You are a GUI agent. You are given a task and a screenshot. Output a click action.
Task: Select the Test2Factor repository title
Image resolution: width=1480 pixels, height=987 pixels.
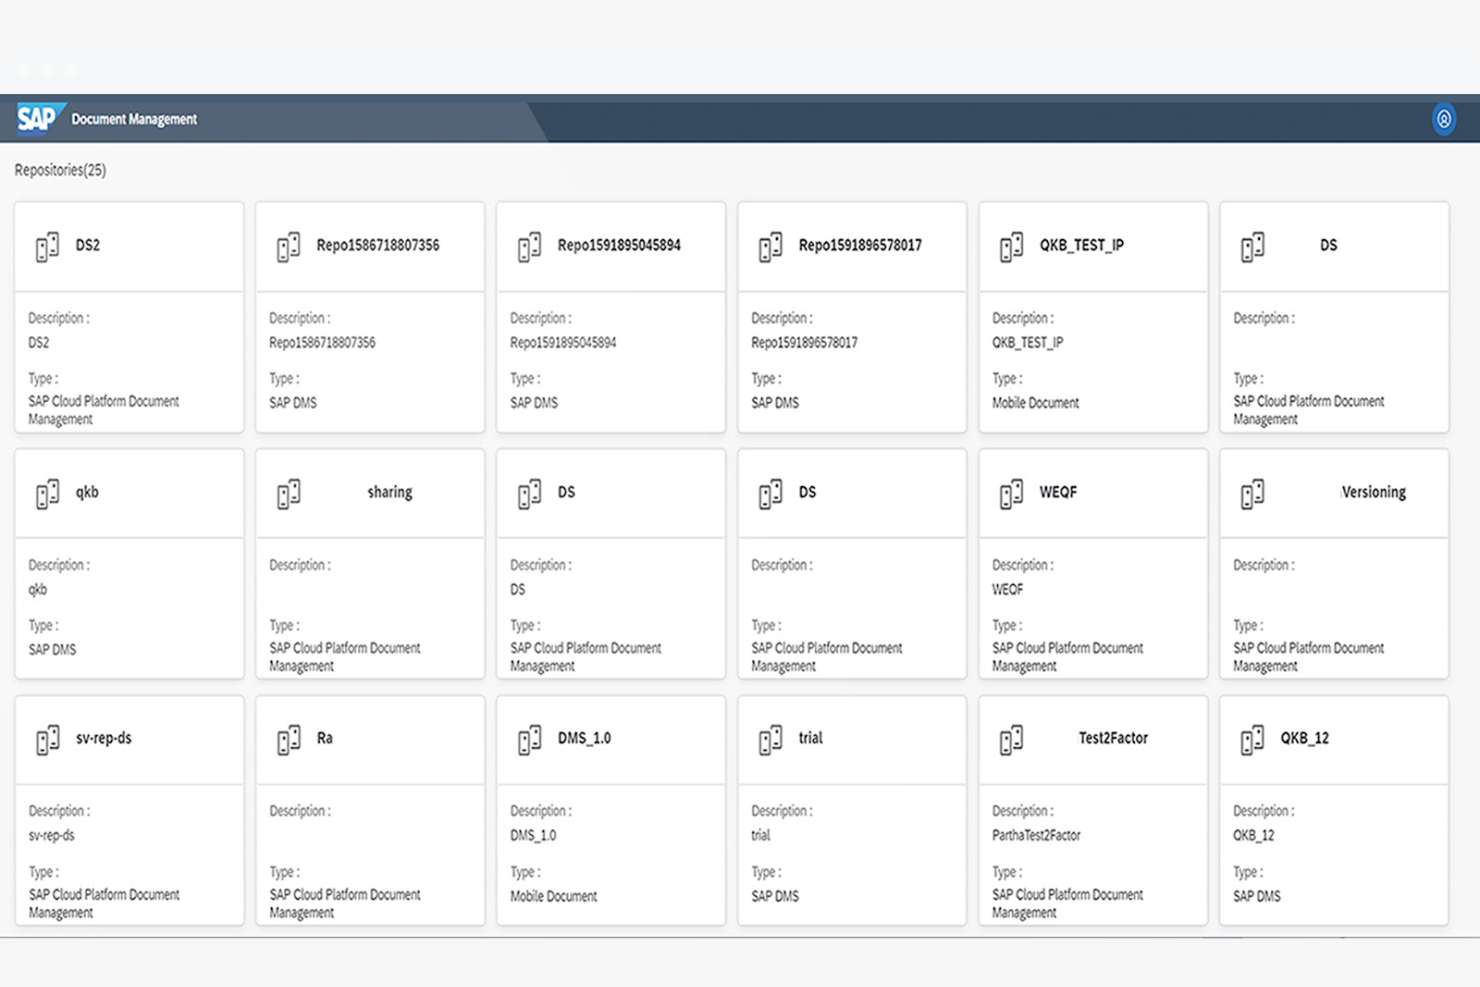coord(1113,738)
